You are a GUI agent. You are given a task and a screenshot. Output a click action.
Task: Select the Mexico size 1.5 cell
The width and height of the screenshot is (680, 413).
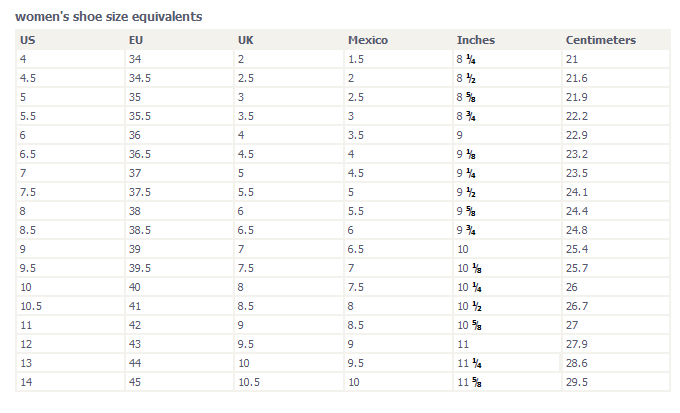click(x=355, y=59)
